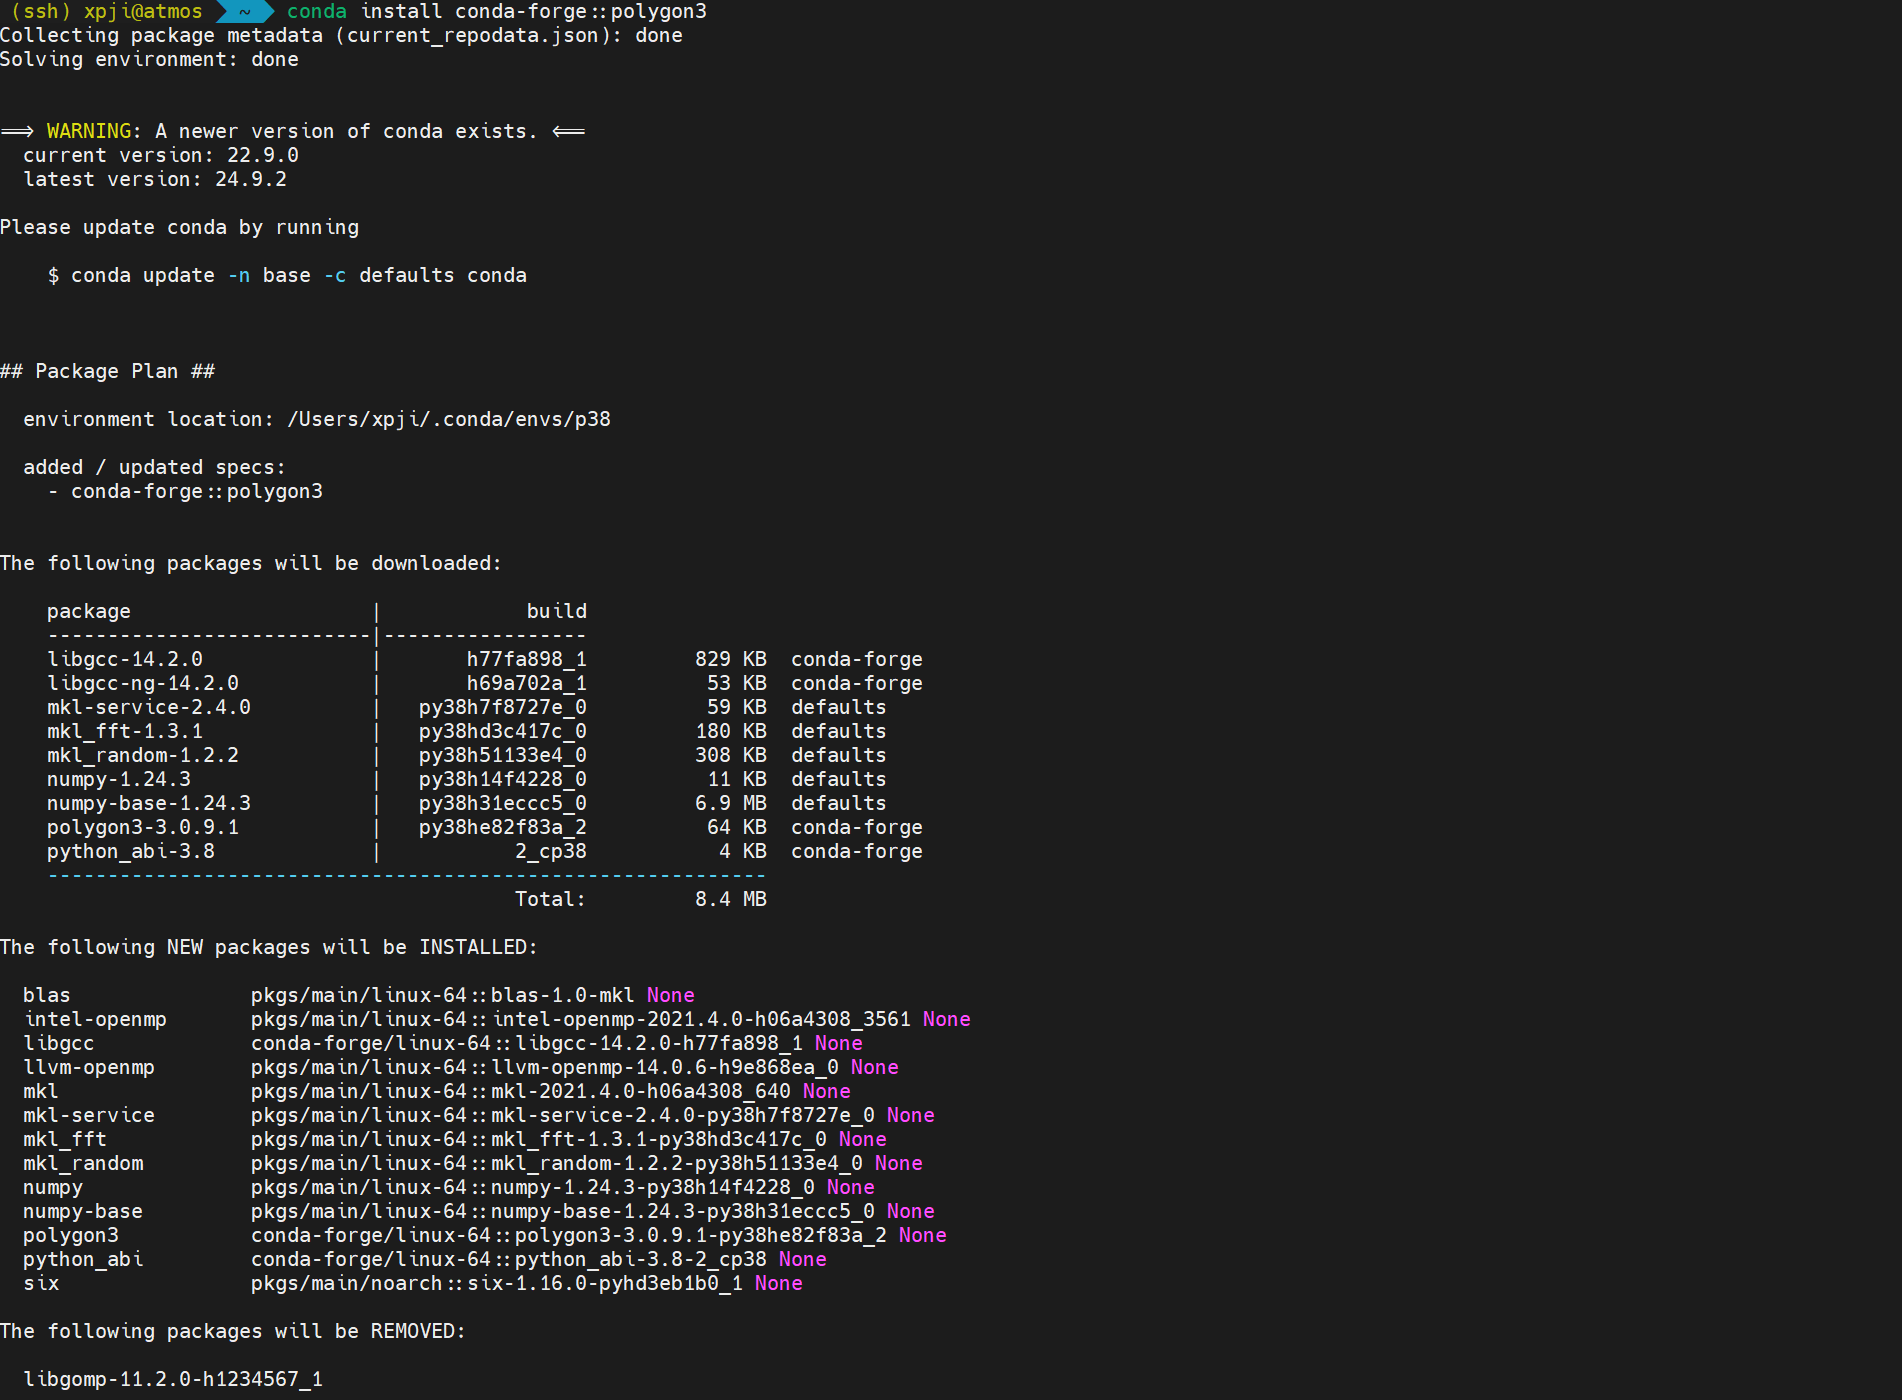Select the python_abi-3.8 entry
Image resolution: width=1902 pixels, height=1400 pixels.
tap(131, 851)
